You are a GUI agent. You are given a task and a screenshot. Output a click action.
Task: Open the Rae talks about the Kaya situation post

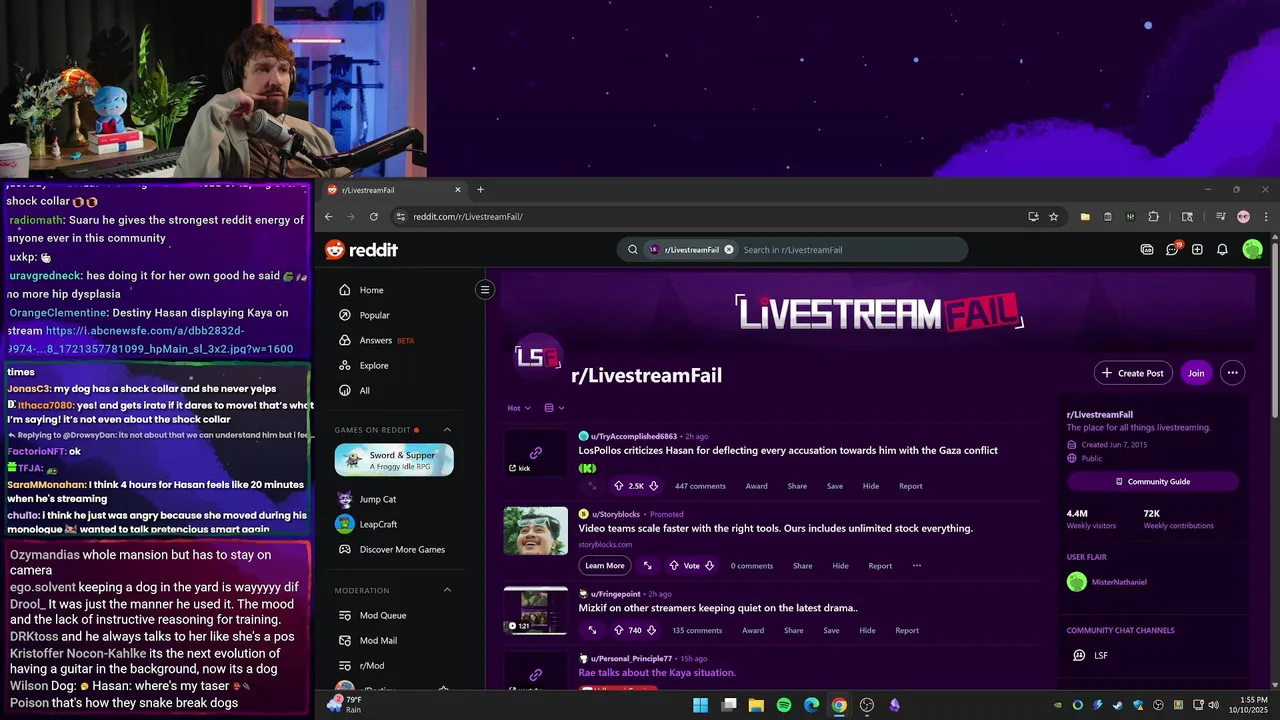(x=657, y=673)
